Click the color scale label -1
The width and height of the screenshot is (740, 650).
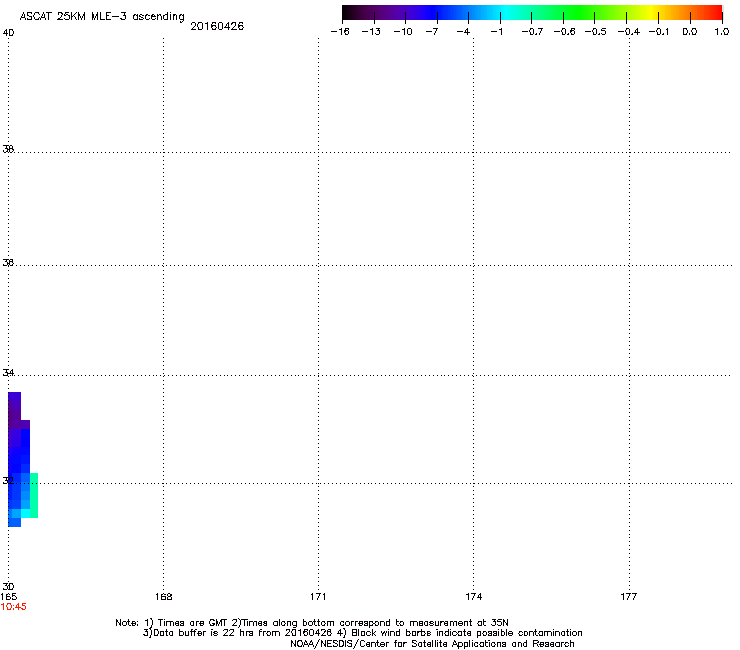(x=496, y=32)
